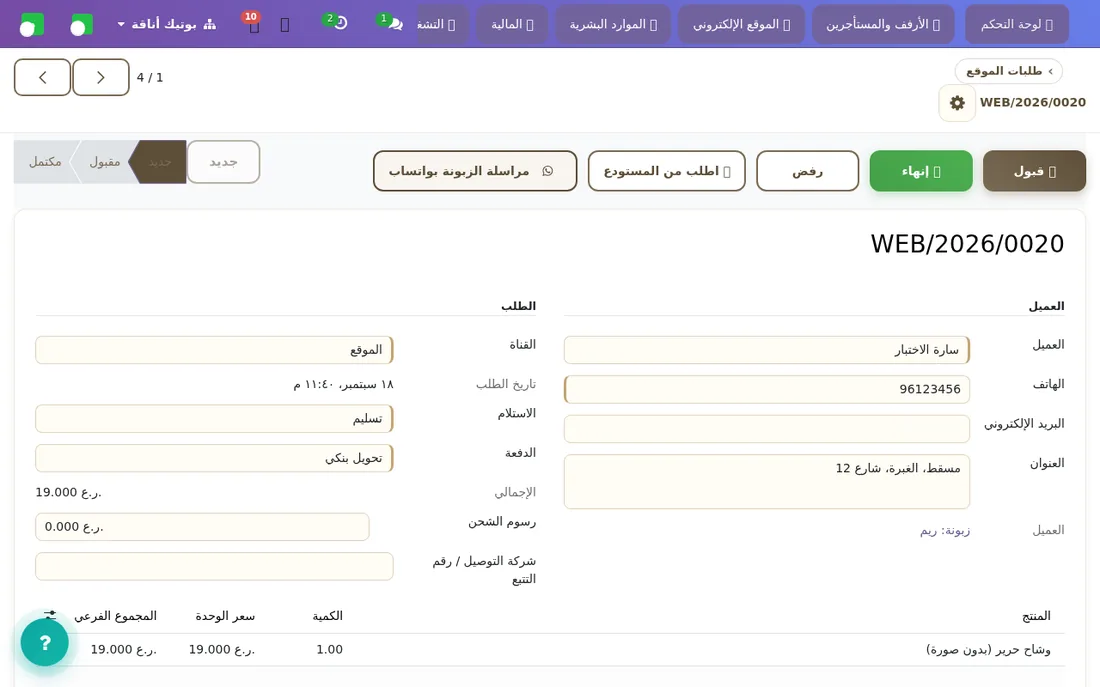Click the سعر الوحدة column header
Viewport: 1100px width, 687px height.
[225, 616]
